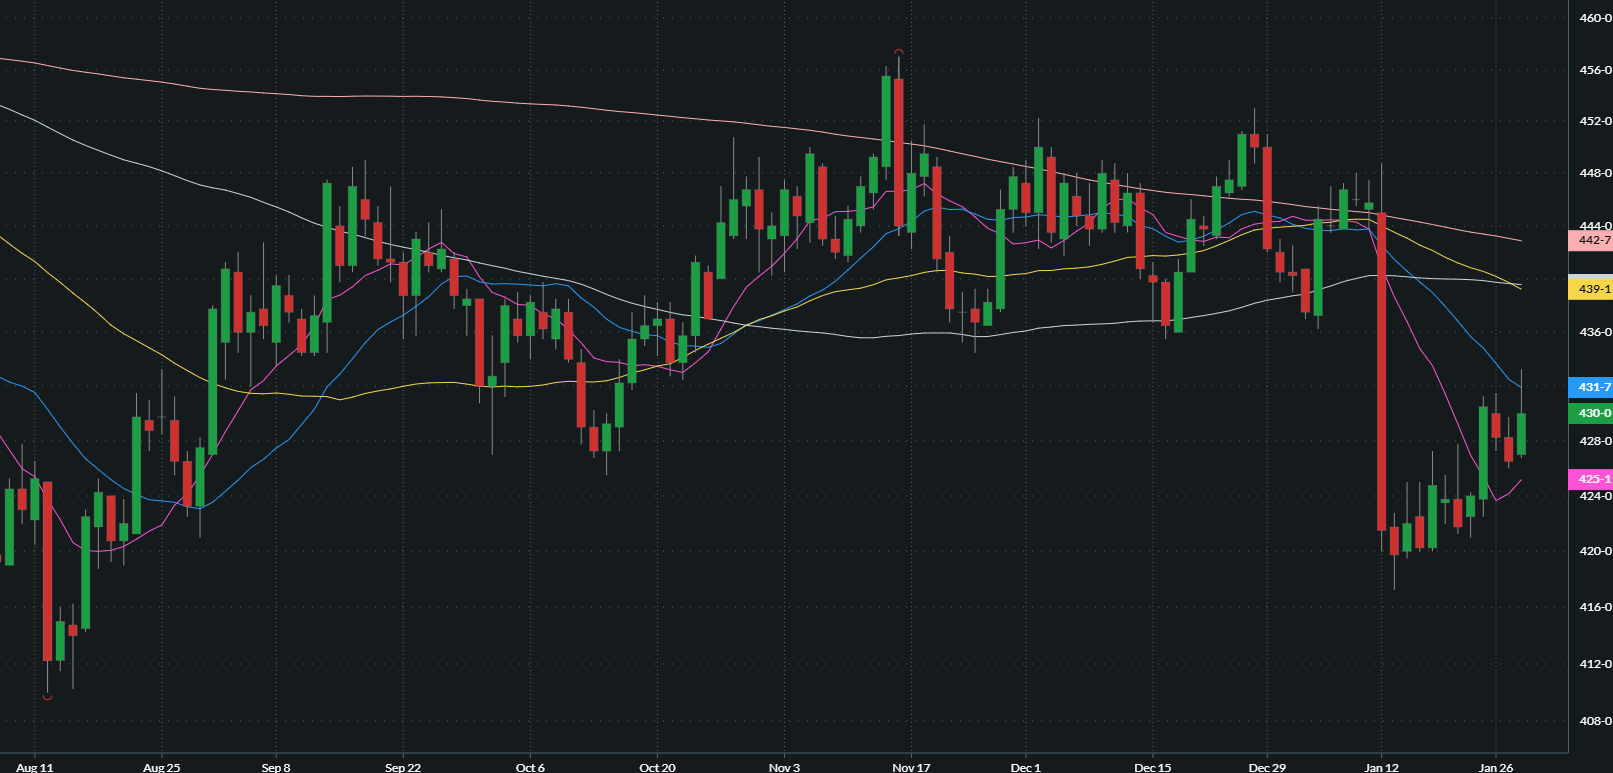
Task: Select the last green candle on the right
Action: point(1521,434)
